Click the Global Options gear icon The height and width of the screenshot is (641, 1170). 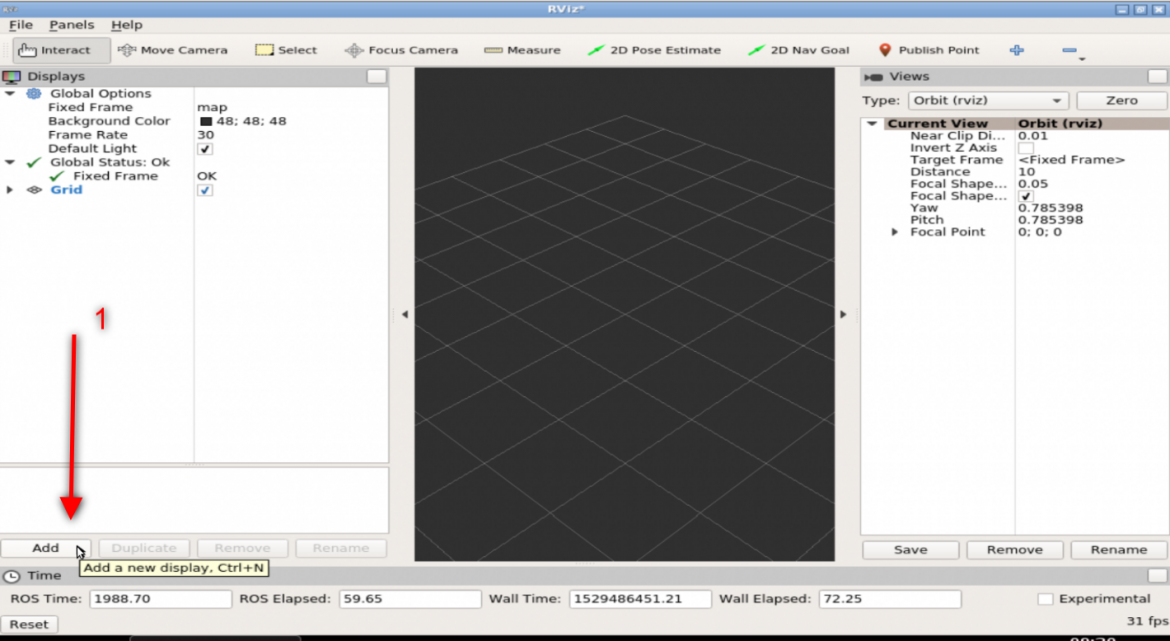click(x=34, y=93)
